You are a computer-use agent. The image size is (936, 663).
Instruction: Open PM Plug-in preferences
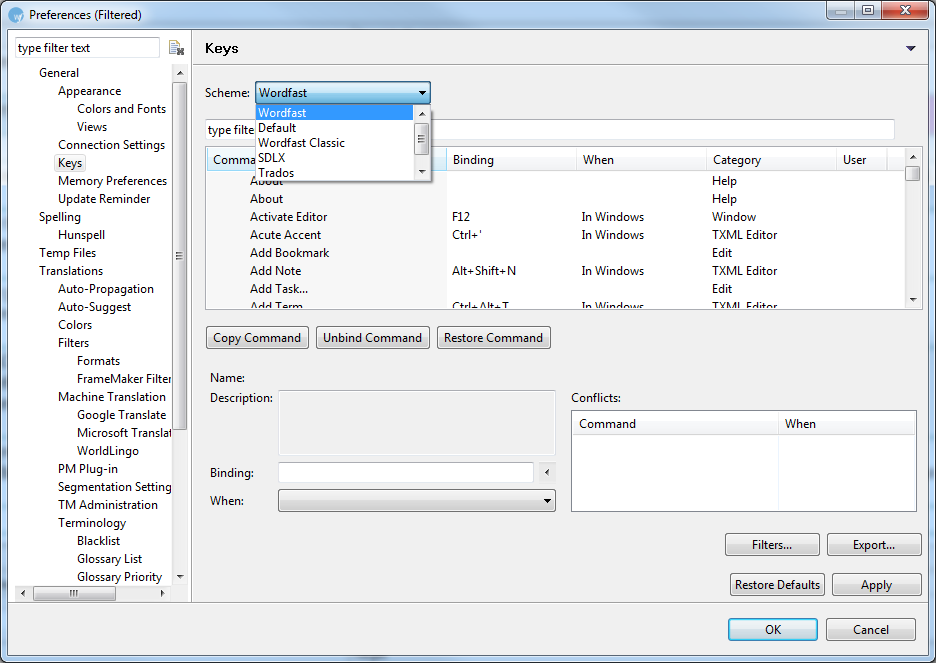[x=88, y=468]
